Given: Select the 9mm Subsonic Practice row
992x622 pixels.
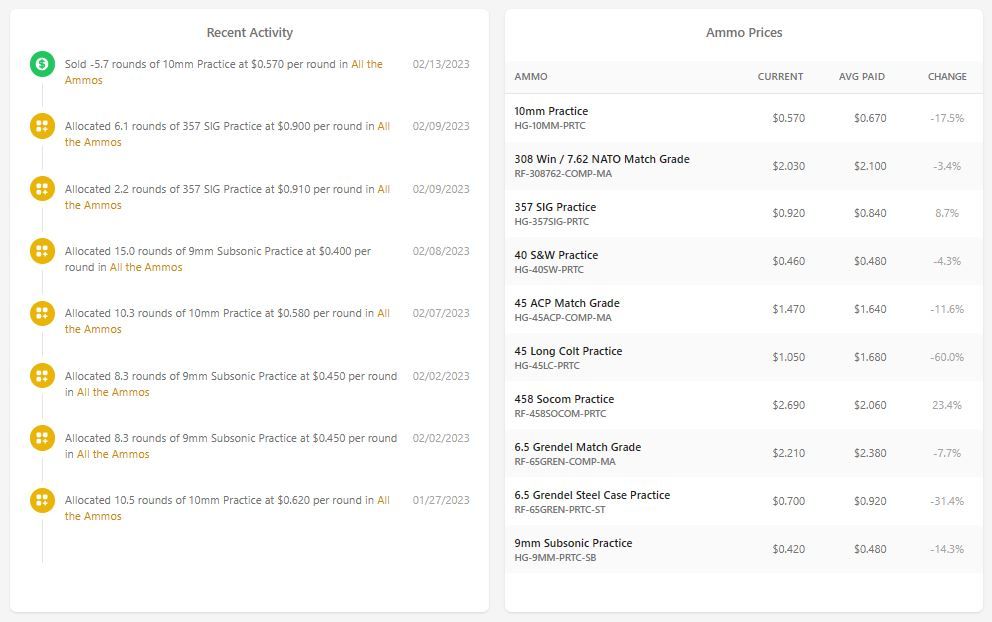Looking at the screenshot, I should click(744, 549).
